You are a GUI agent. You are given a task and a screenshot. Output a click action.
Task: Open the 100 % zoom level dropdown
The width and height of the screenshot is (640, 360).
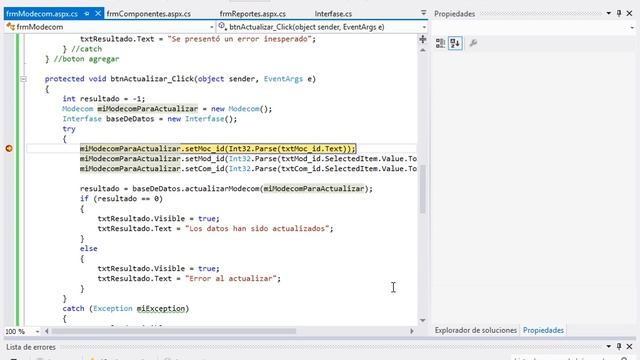(x=37, y=331)
